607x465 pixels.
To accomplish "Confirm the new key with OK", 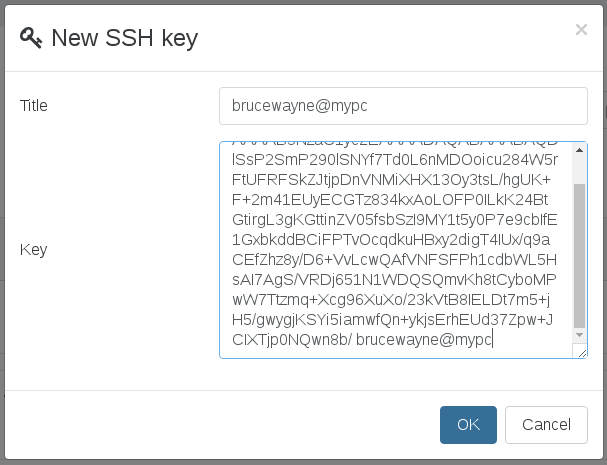I will (468, 425).
